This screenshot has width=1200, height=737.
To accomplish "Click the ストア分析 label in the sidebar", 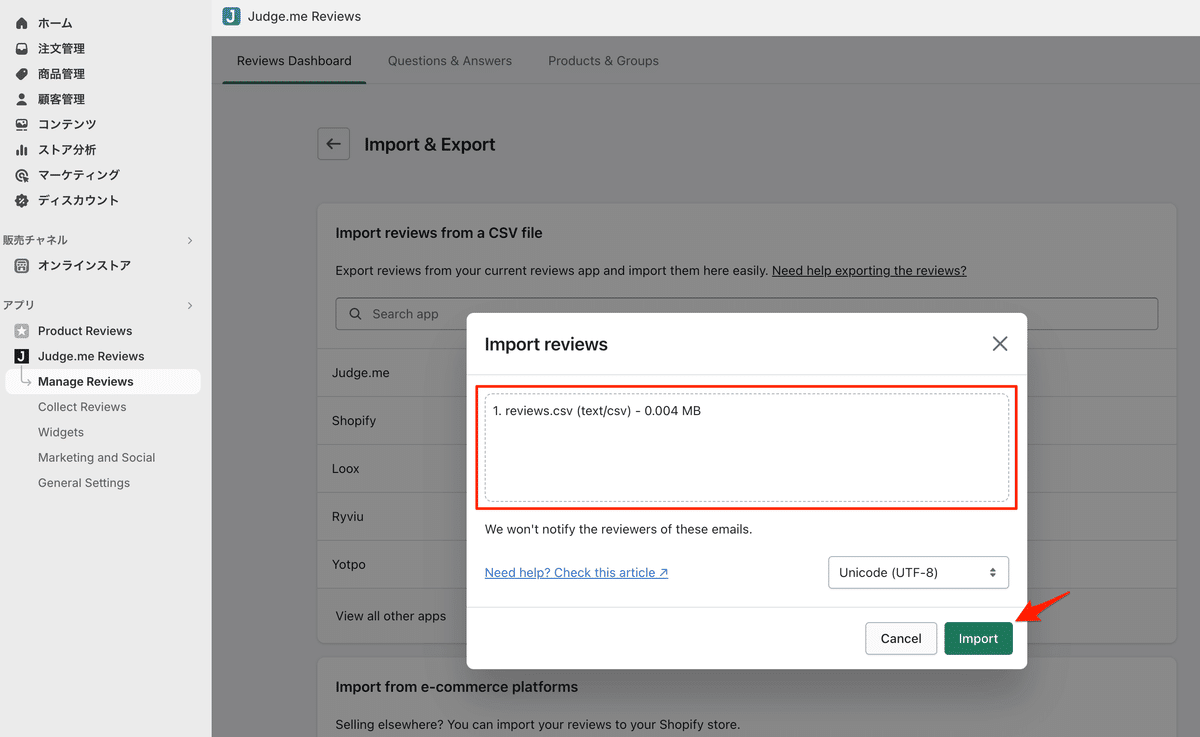I will click(67, 150).
